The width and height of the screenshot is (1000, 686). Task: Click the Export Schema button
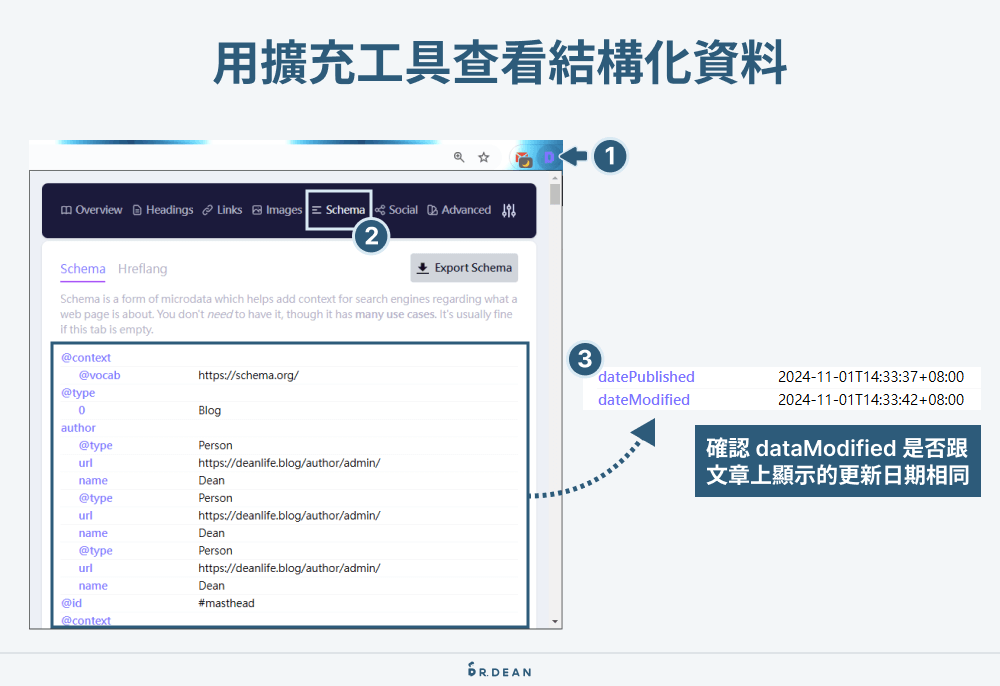coord(464,267)
